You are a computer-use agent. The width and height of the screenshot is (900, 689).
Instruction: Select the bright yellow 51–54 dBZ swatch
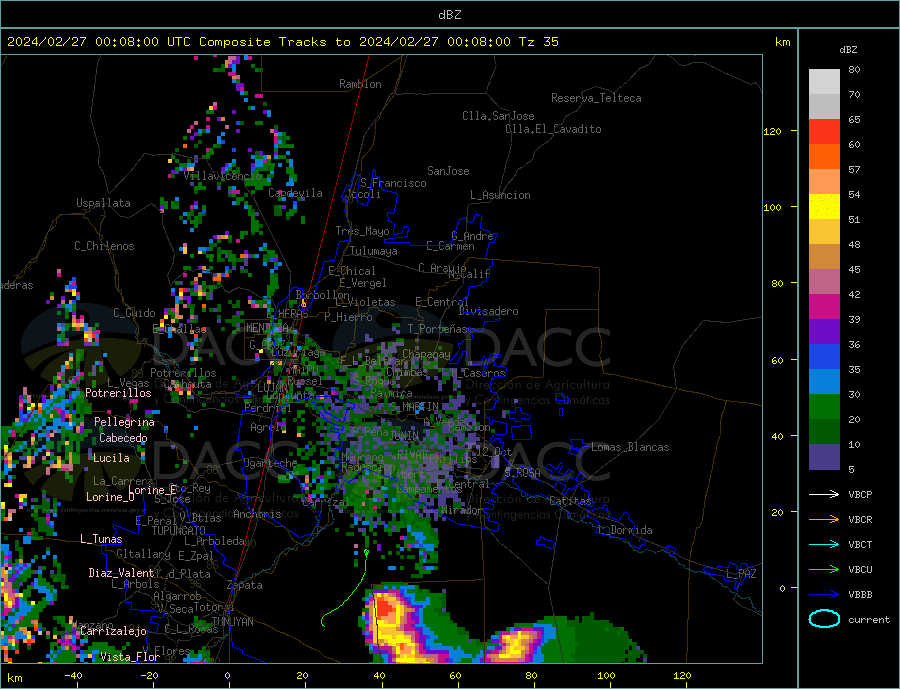click(x=824, y=207)
